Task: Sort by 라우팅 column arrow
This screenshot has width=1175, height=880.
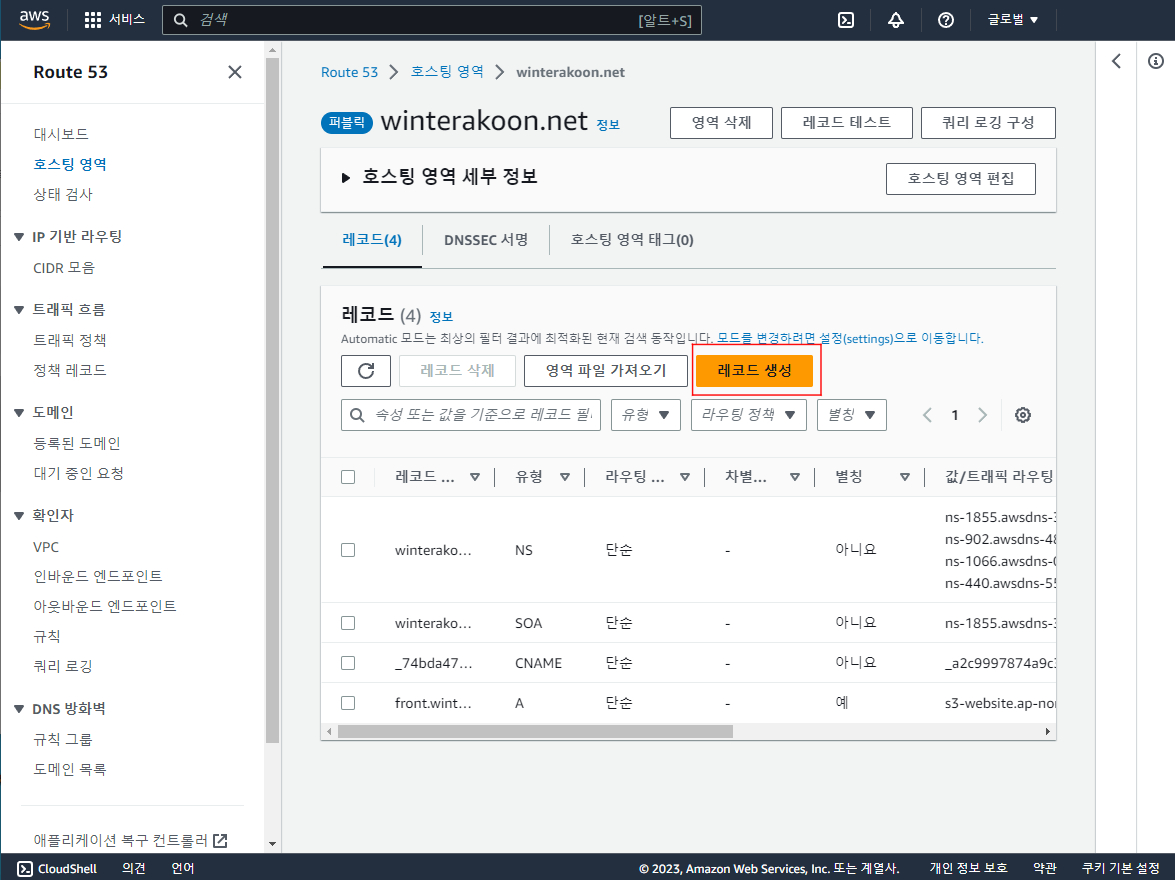Action: 685,477
